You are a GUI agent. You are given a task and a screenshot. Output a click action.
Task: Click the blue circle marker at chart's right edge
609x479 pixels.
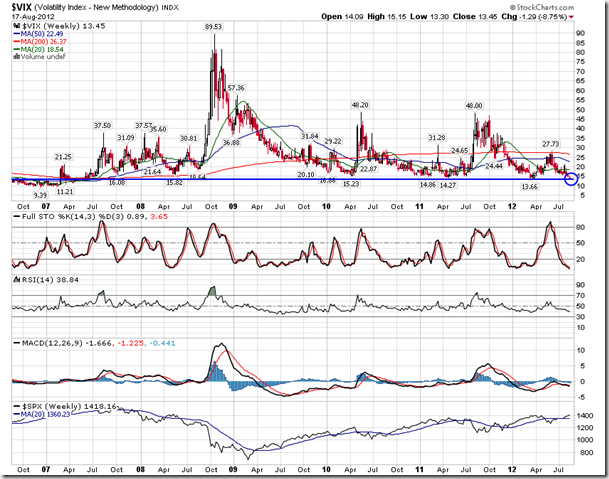click(571, 178)
